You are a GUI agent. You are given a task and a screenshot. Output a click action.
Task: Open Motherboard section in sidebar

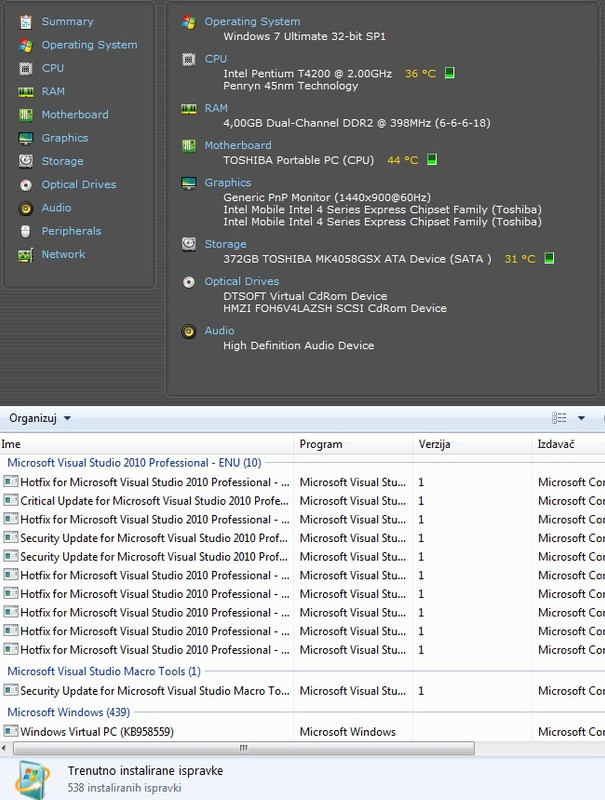[75, 115]
